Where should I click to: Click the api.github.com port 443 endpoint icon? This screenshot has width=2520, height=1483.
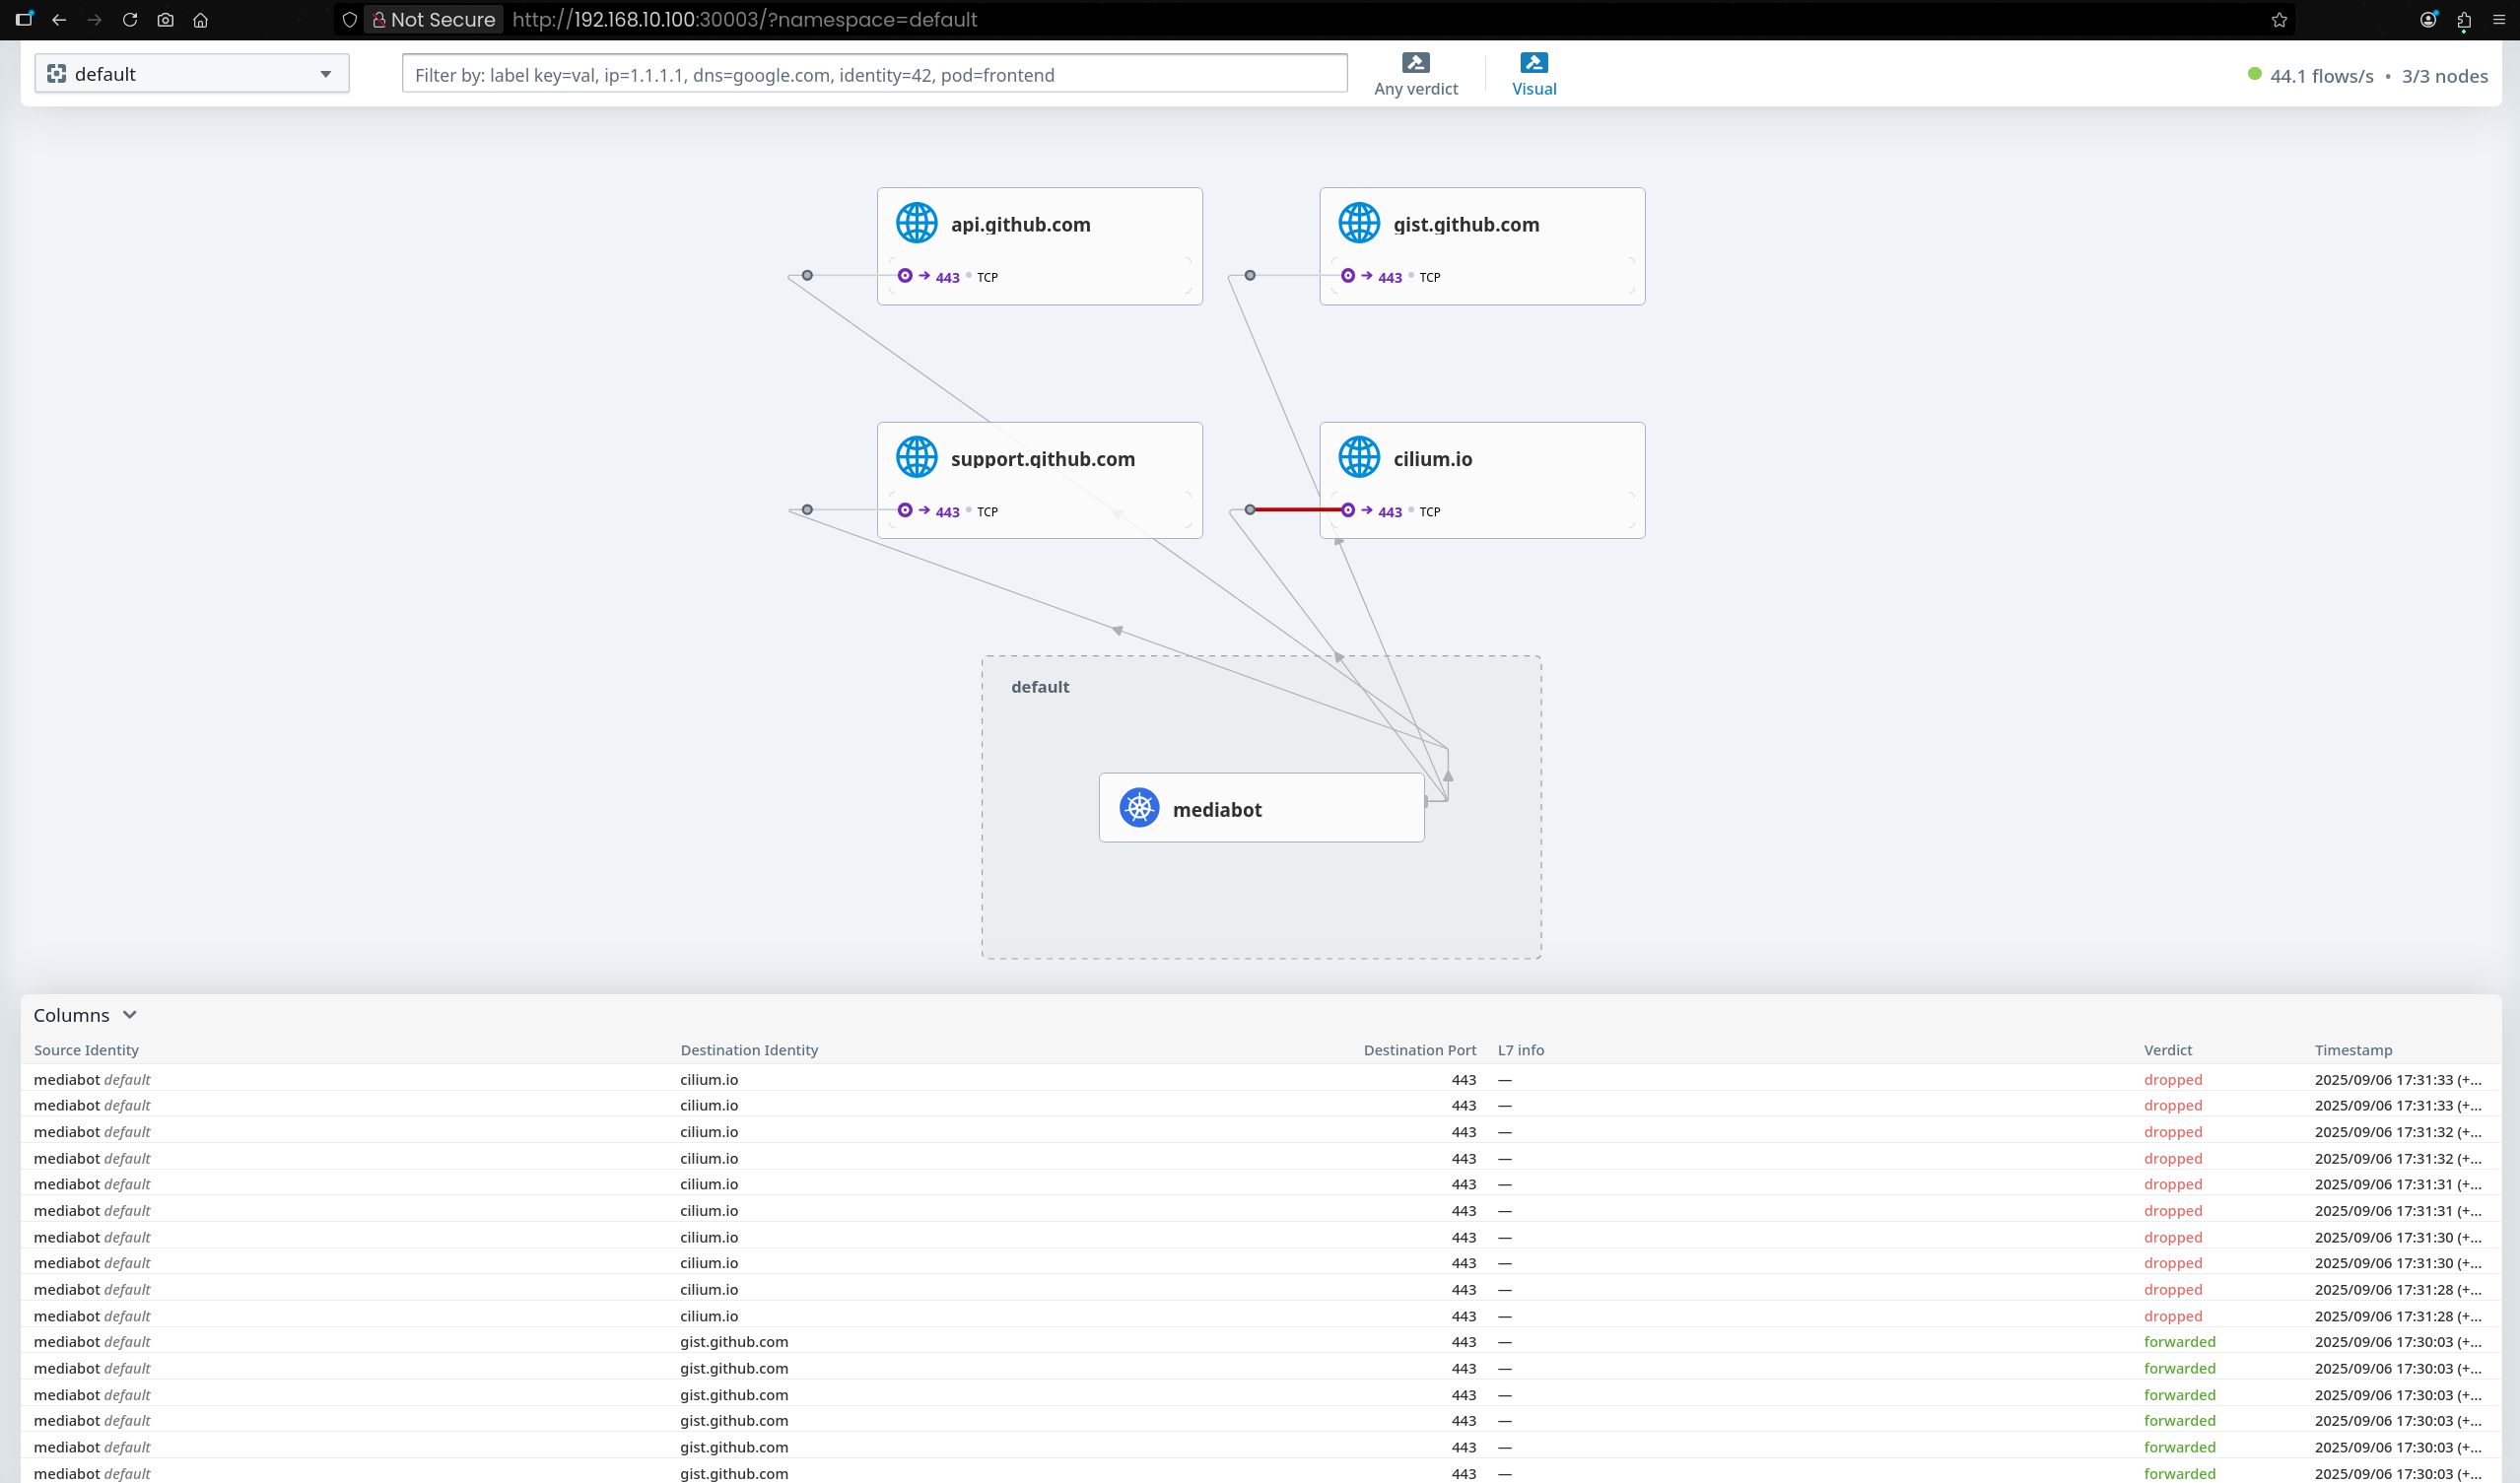904,276
